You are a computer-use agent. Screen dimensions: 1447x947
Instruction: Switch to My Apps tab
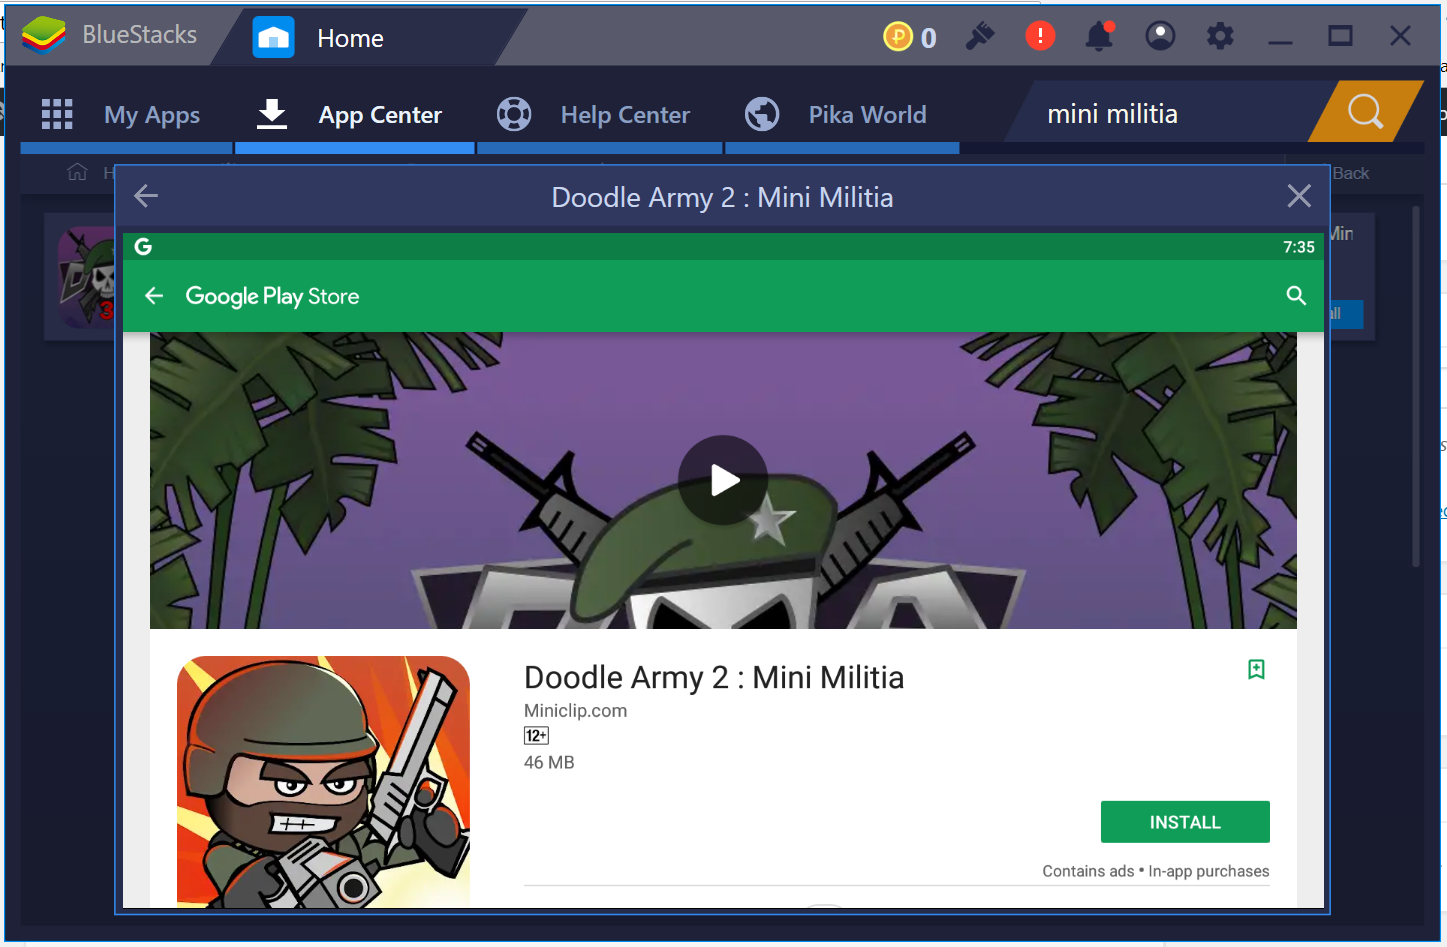(152, 115)
